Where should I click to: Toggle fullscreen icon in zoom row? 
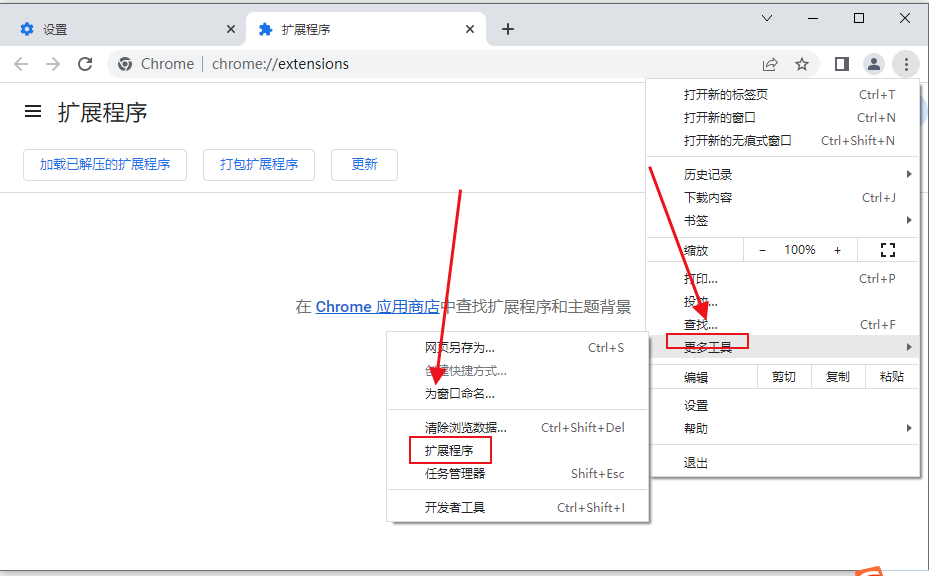point(888,250)
